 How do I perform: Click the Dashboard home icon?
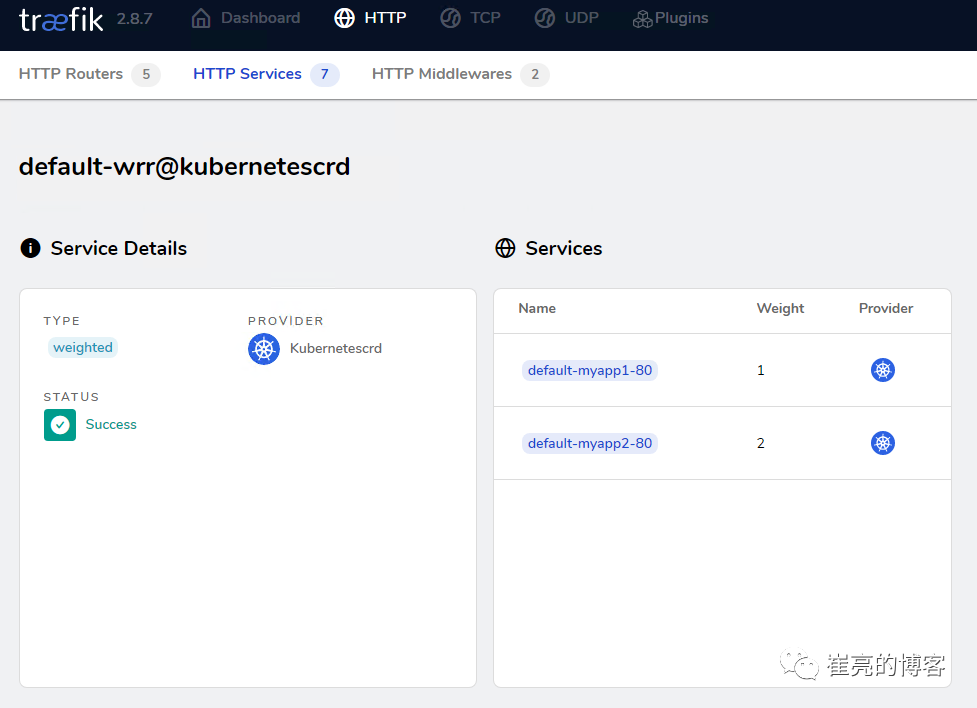(x=201, y=18)
